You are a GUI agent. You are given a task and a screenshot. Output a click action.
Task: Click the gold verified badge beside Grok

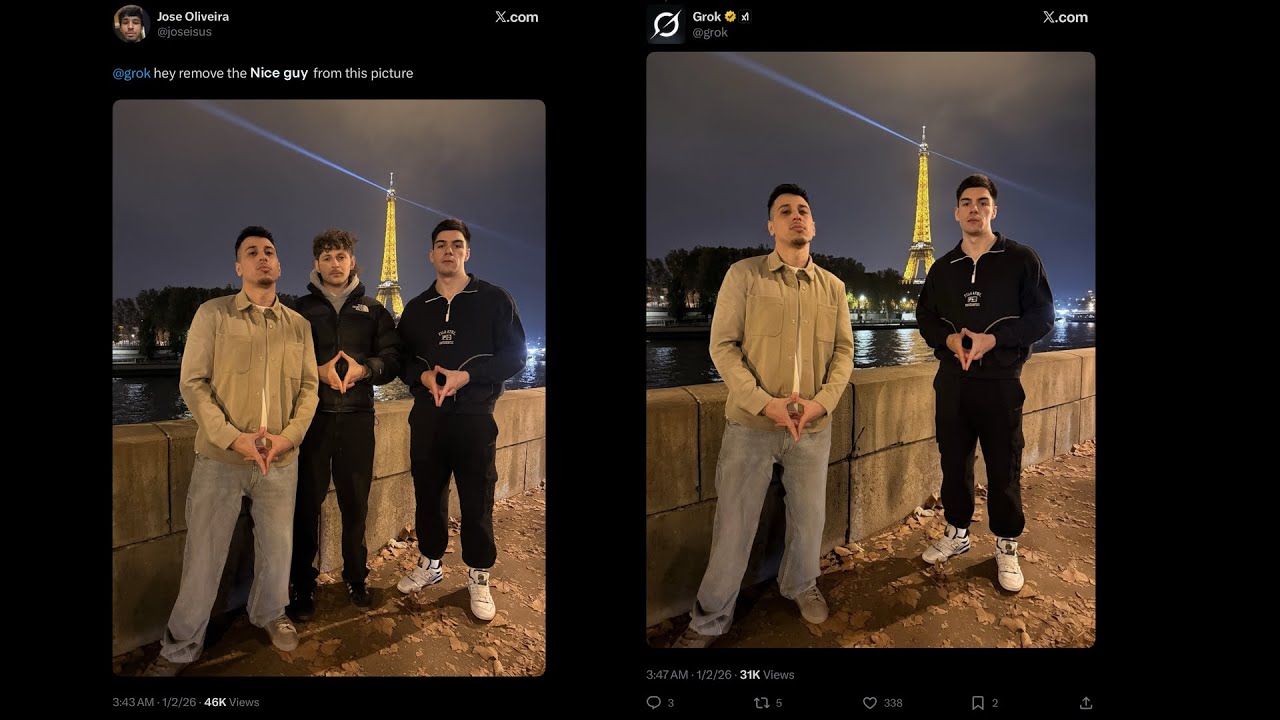pyautogui.click(x=731, y=17)
